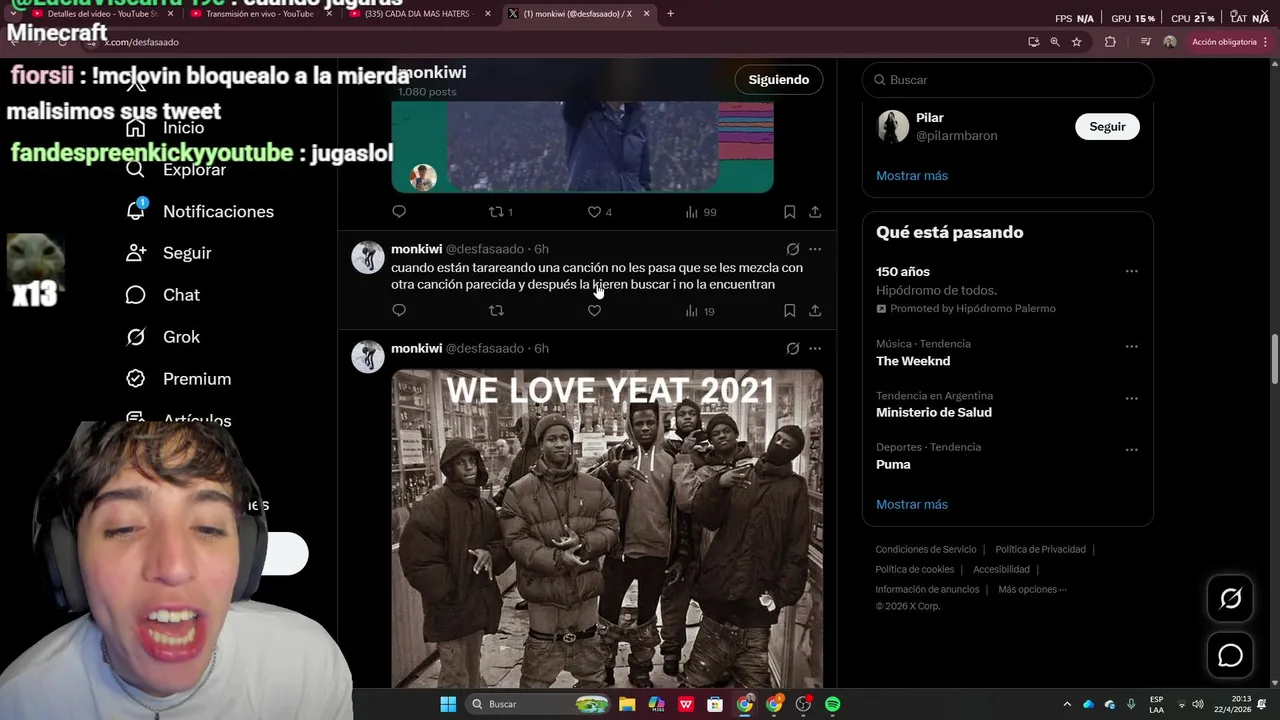Open more options for Puma trend
This screenshot has height=720, width=1280.
1131,450
